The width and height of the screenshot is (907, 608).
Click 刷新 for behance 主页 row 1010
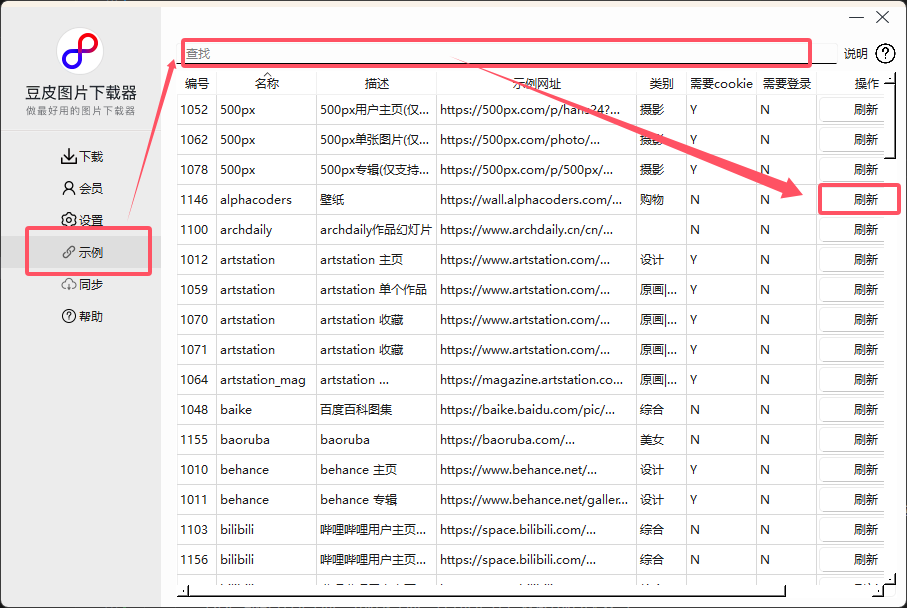pyautogui.click(x=852, y=470)
